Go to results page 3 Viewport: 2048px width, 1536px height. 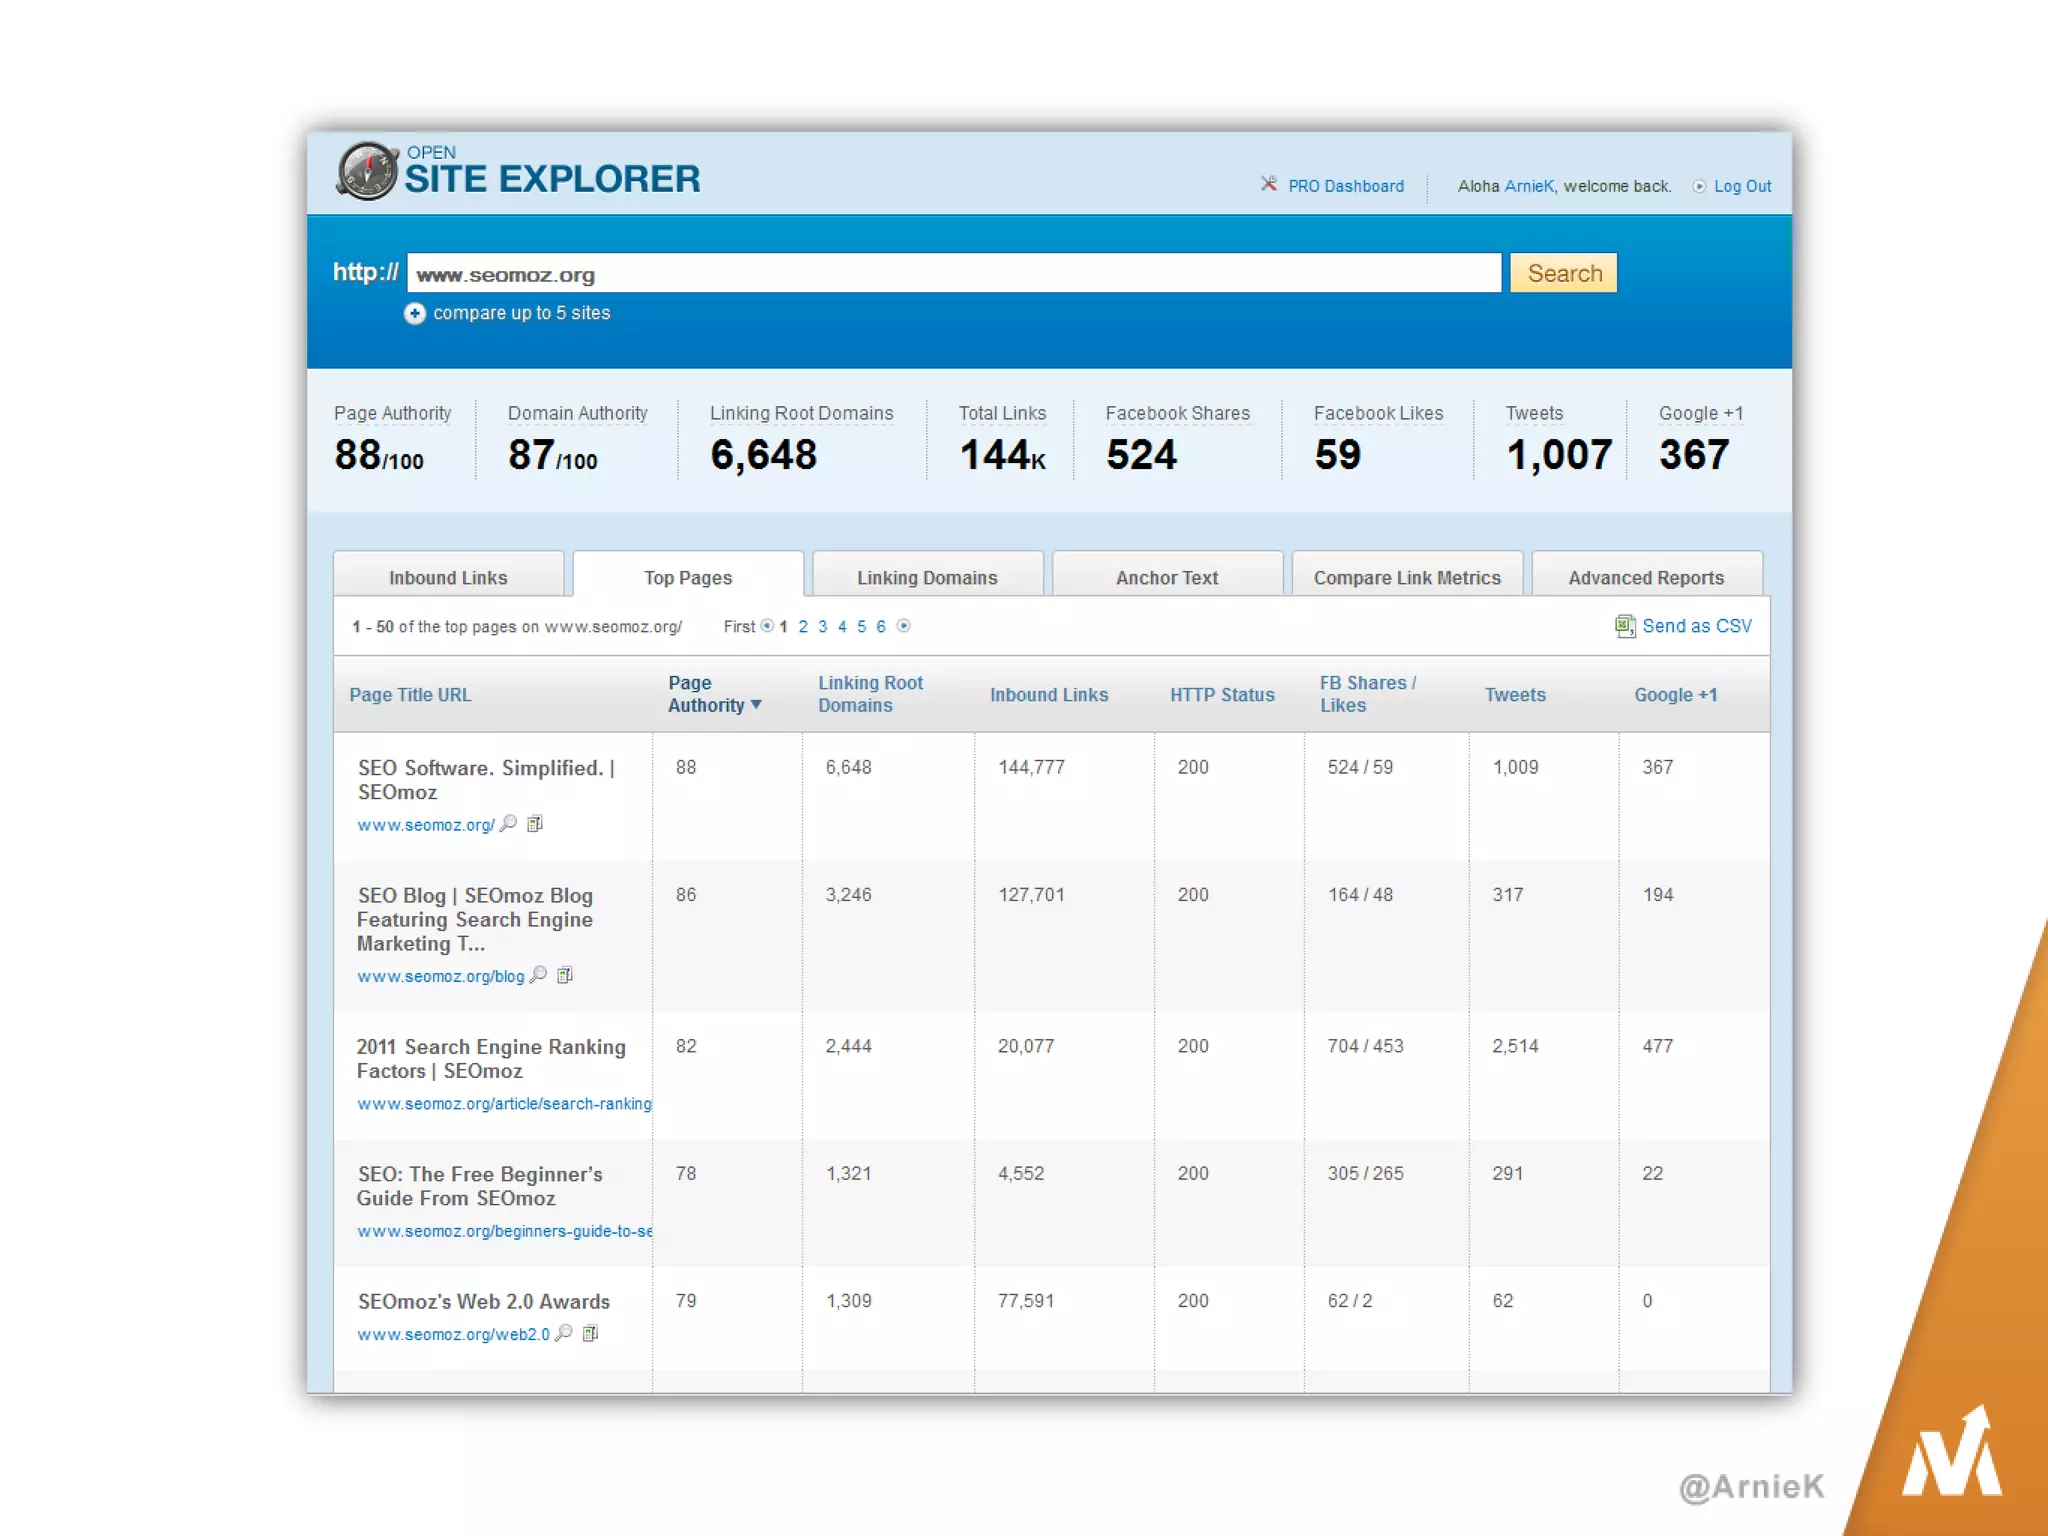point(822,626)
